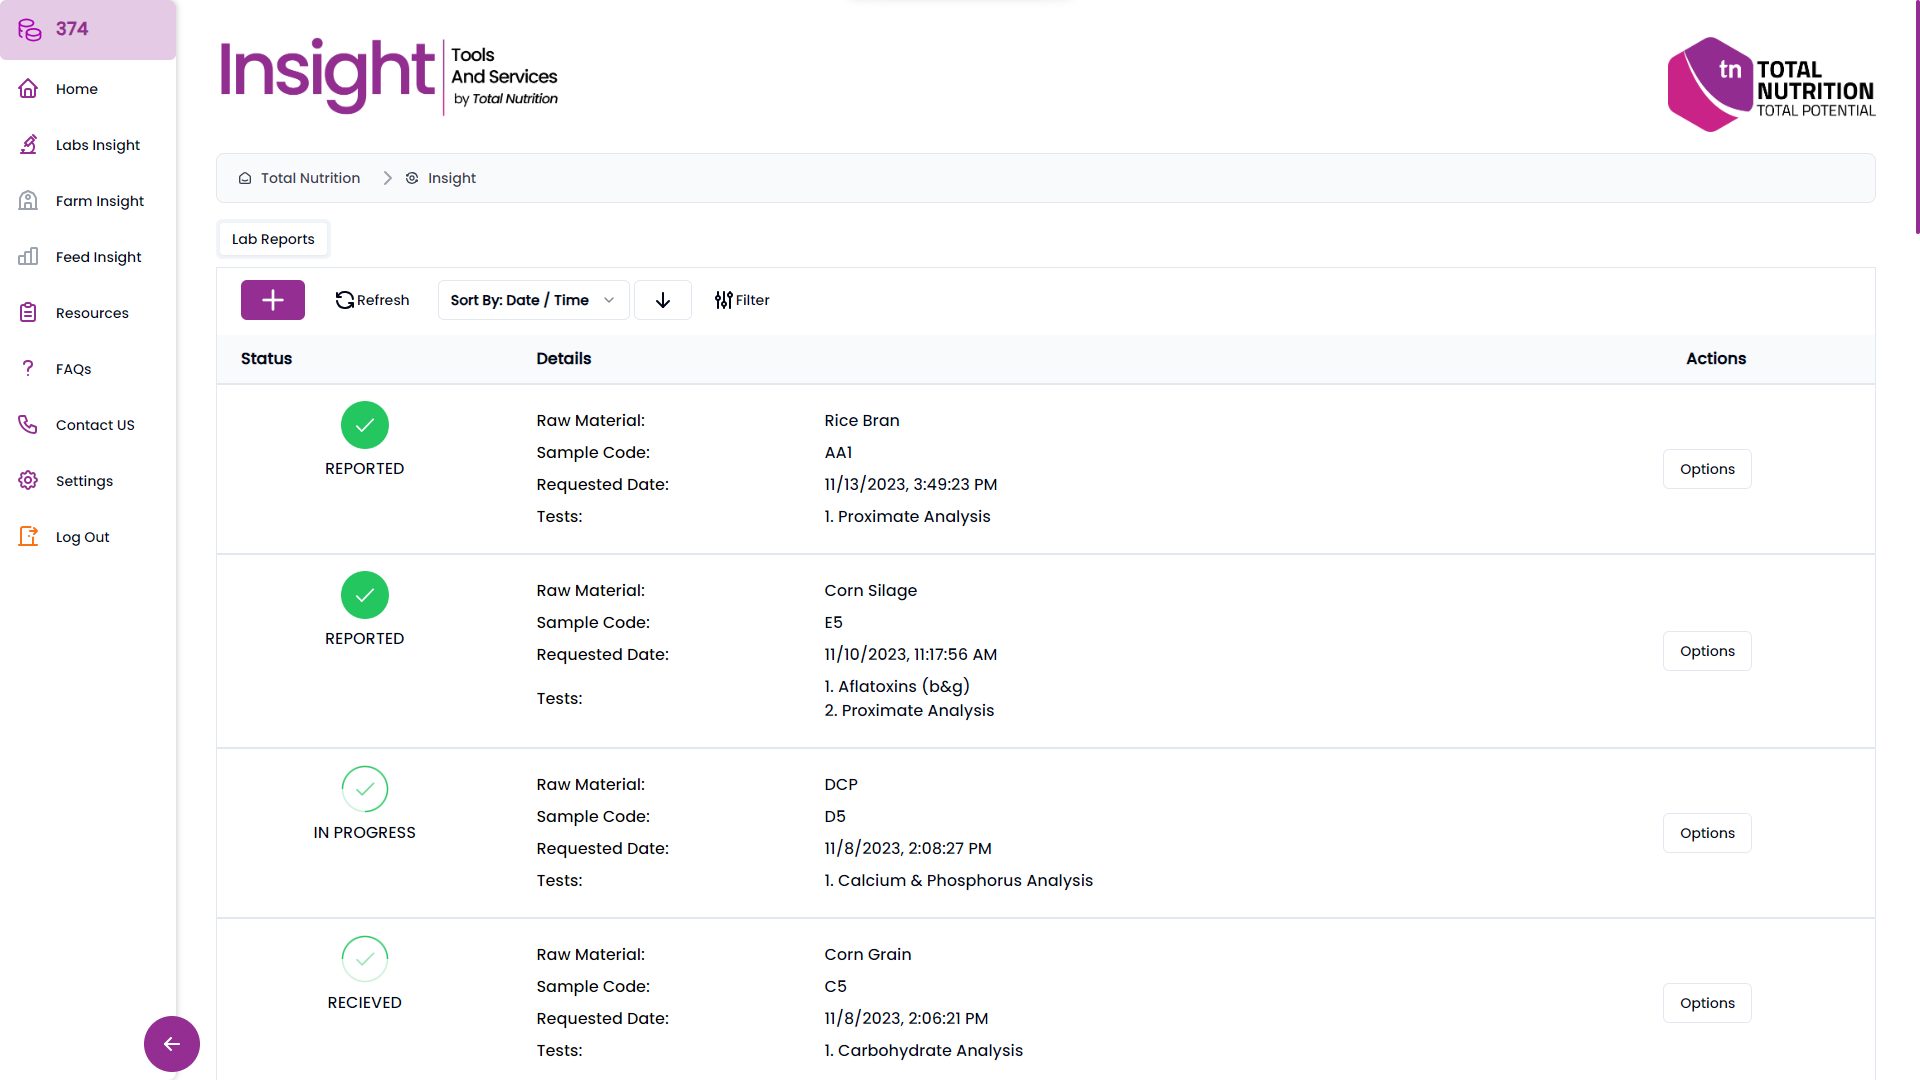Expand Options for the Corn Silage report

click(x=1706, y=650)
